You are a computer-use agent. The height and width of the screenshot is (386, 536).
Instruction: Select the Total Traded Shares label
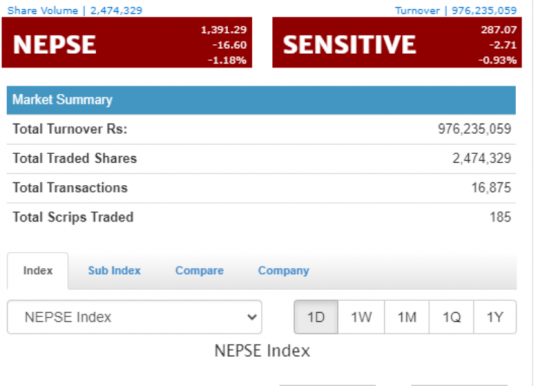coord(75,159)
